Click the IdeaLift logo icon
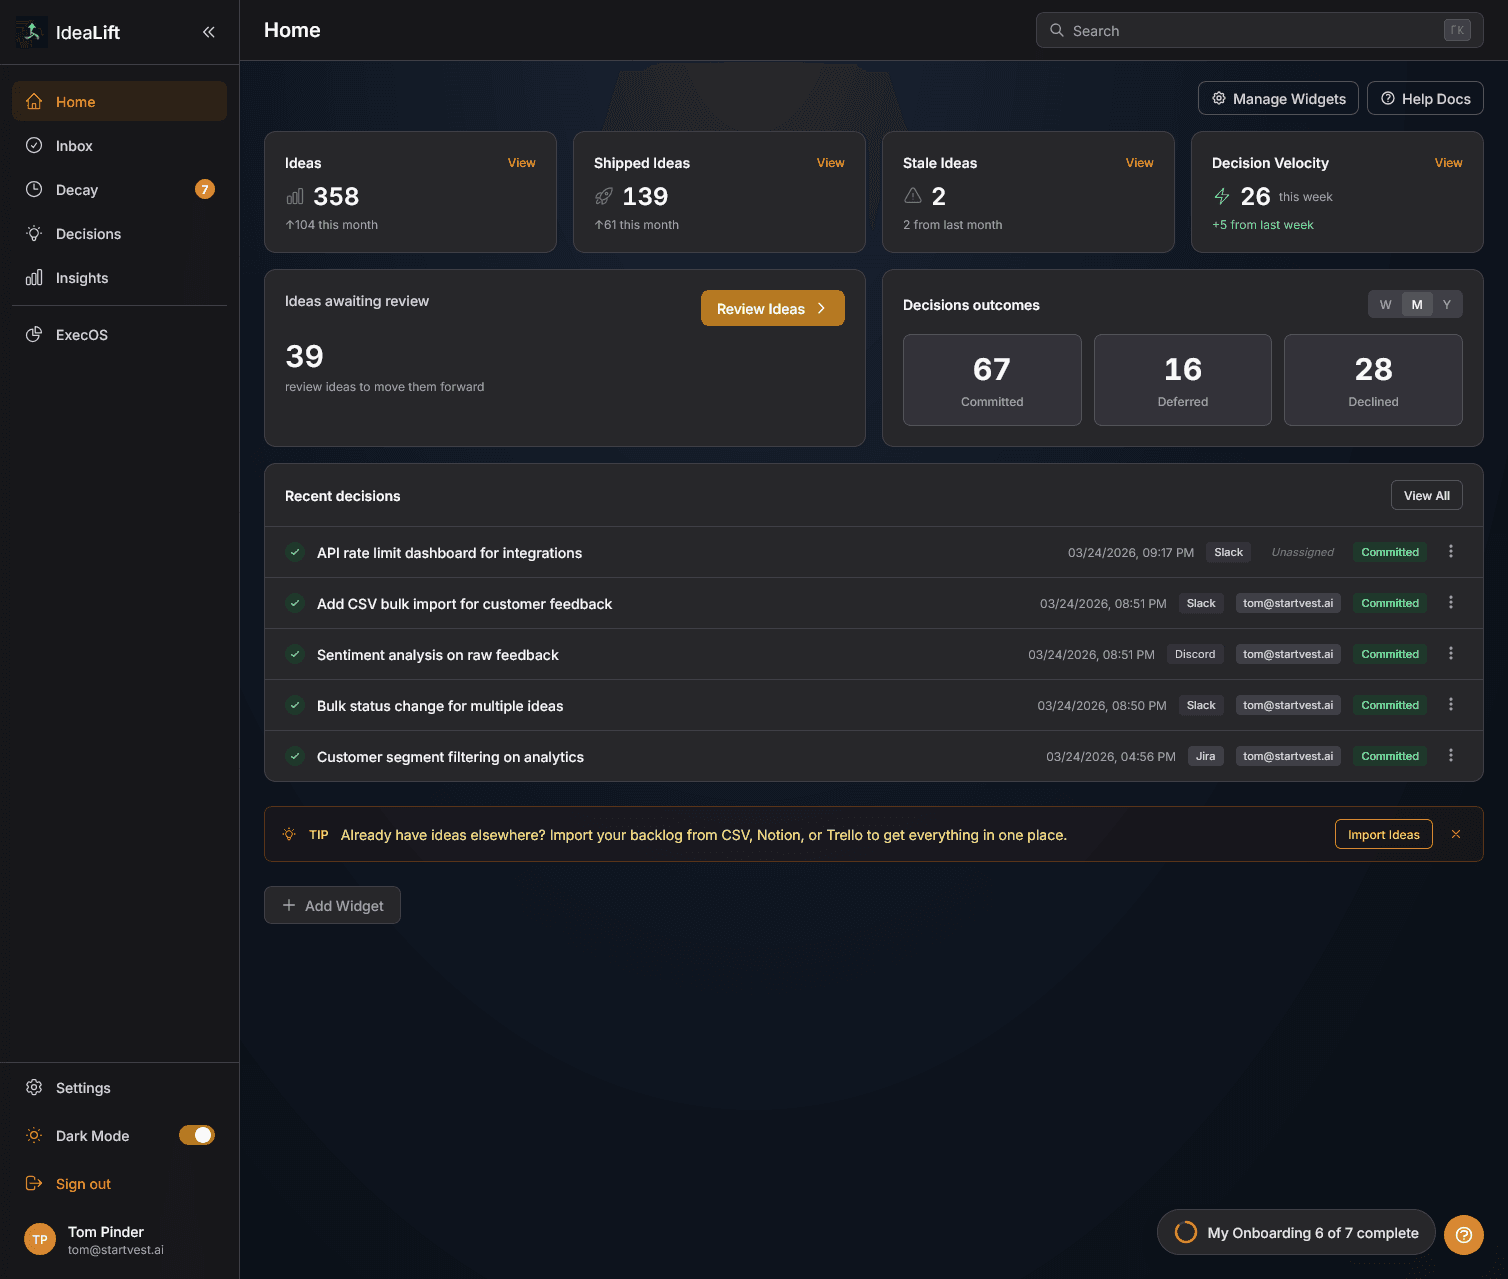The image size is (1508, 1279). pos(31,32)
